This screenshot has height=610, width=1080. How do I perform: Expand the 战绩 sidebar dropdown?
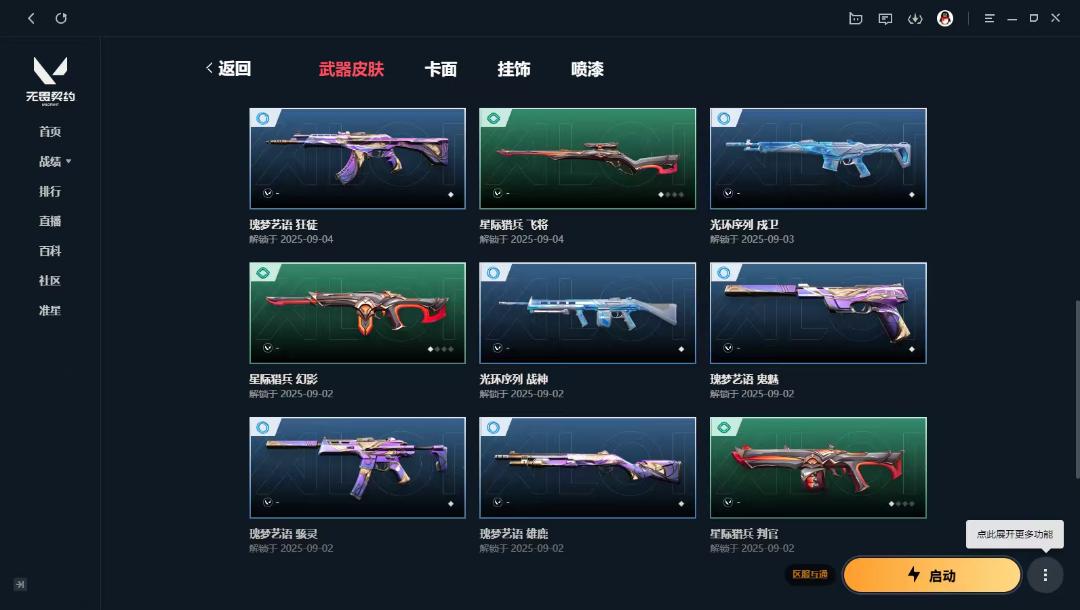tap(54, 161)
